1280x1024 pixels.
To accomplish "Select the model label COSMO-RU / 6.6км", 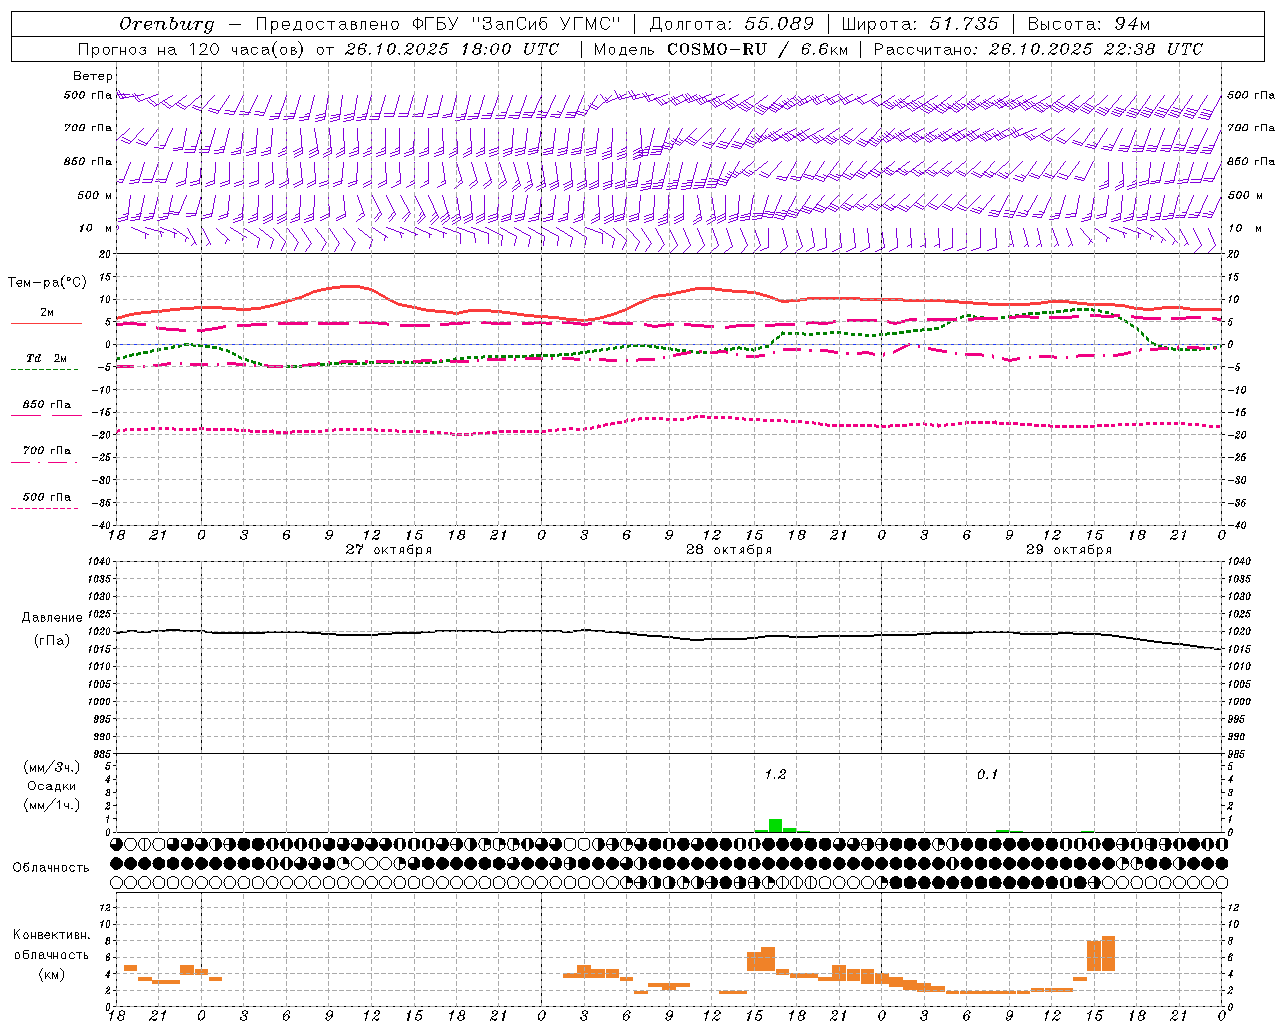I will pos(758,49).
